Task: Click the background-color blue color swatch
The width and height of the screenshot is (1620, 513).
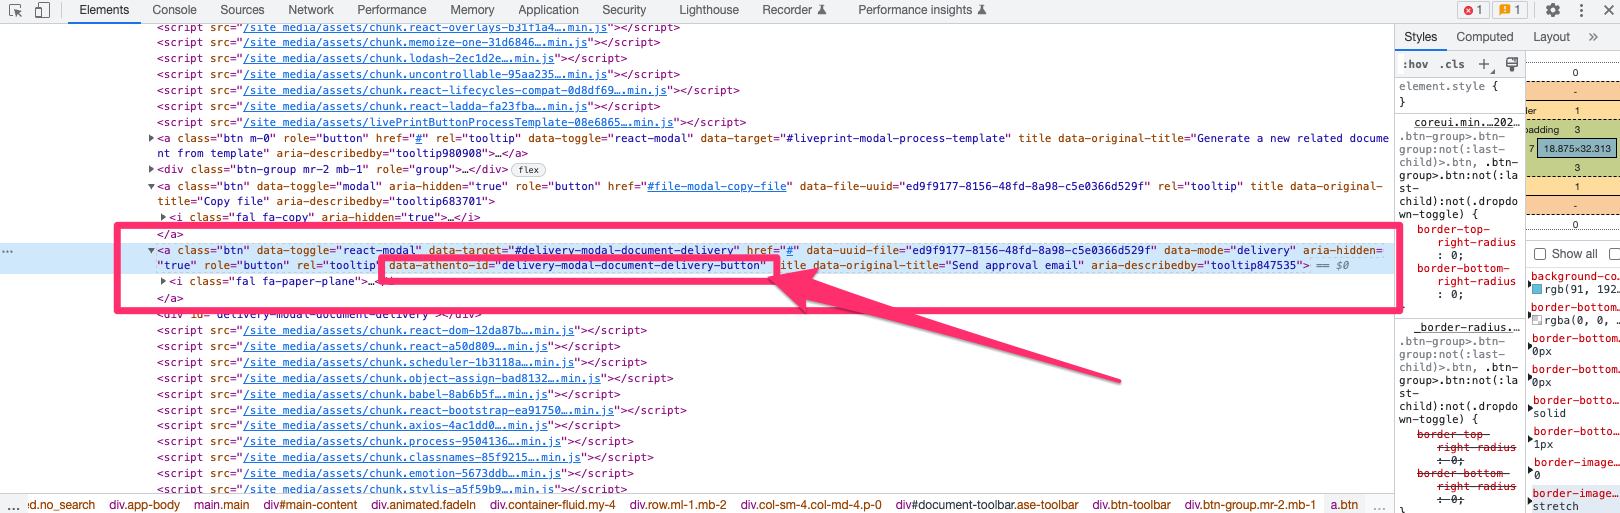Action: click(x=1537, y=289)
